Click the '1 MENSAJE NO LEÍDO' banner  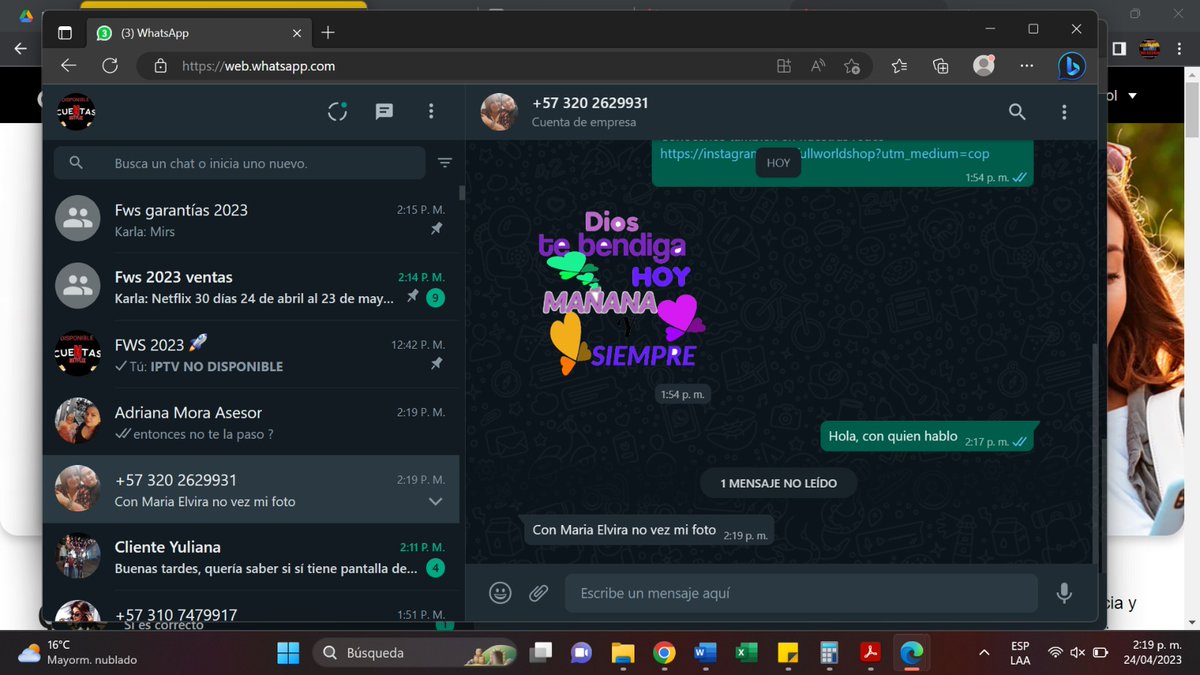click(x=779, y=483)
